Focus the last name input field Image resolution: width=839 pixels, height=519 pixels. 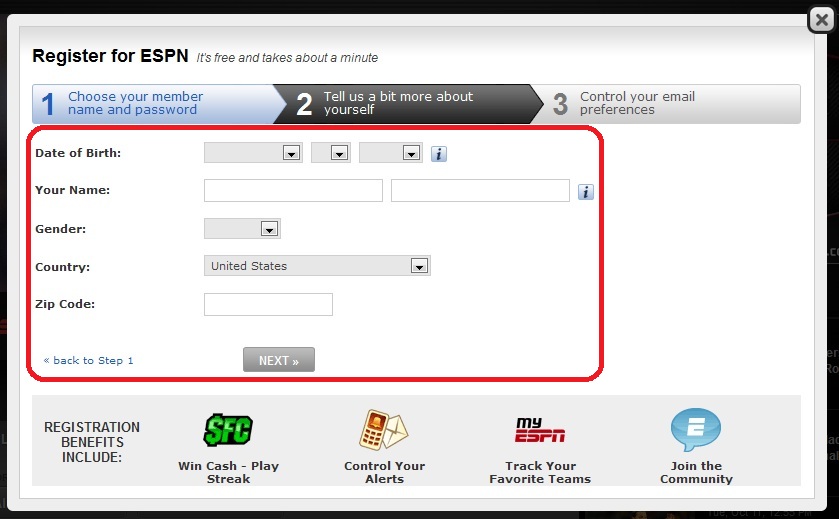(x=480, y=190)
